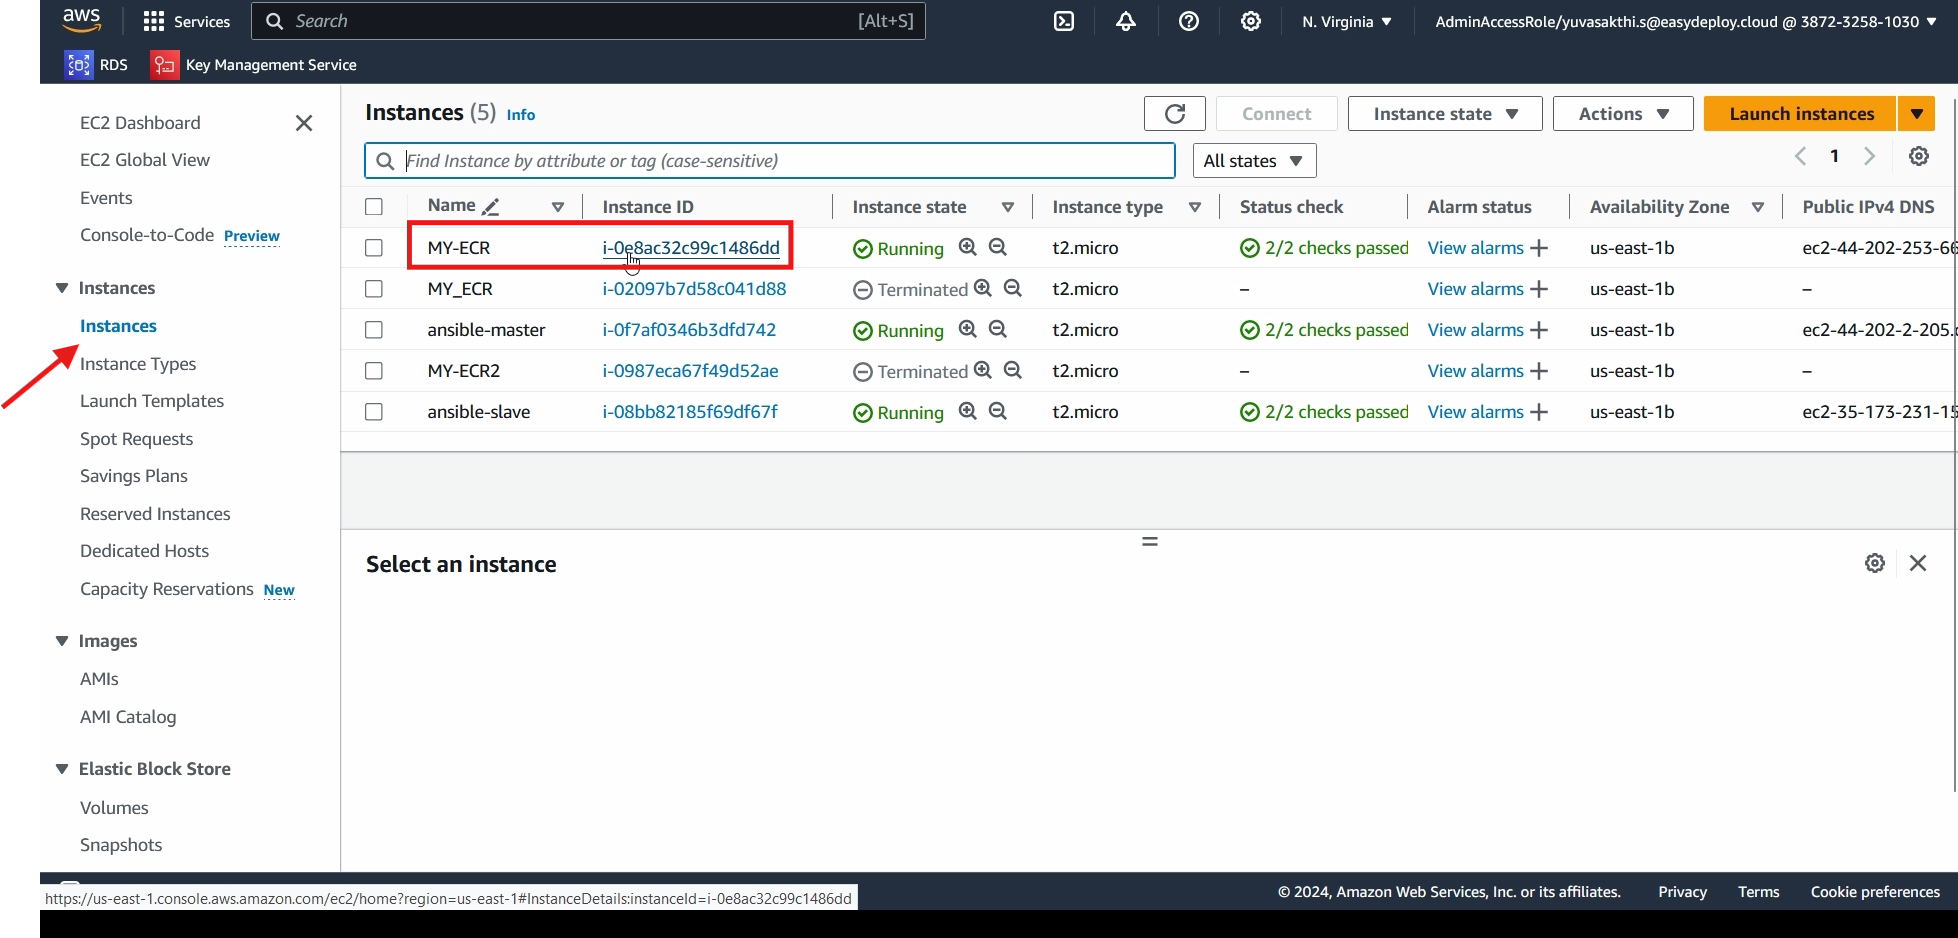The height and width of the screenshot is (938, 1958).
Task: Click View alarms for MY-ECR2
Action: click(x=1475, y=371)
